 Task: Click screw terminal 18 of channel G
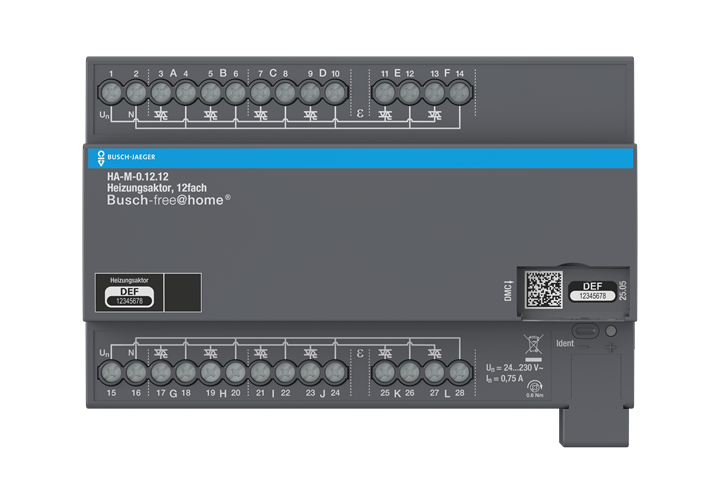pyautogui.click(x=186, y=372)
